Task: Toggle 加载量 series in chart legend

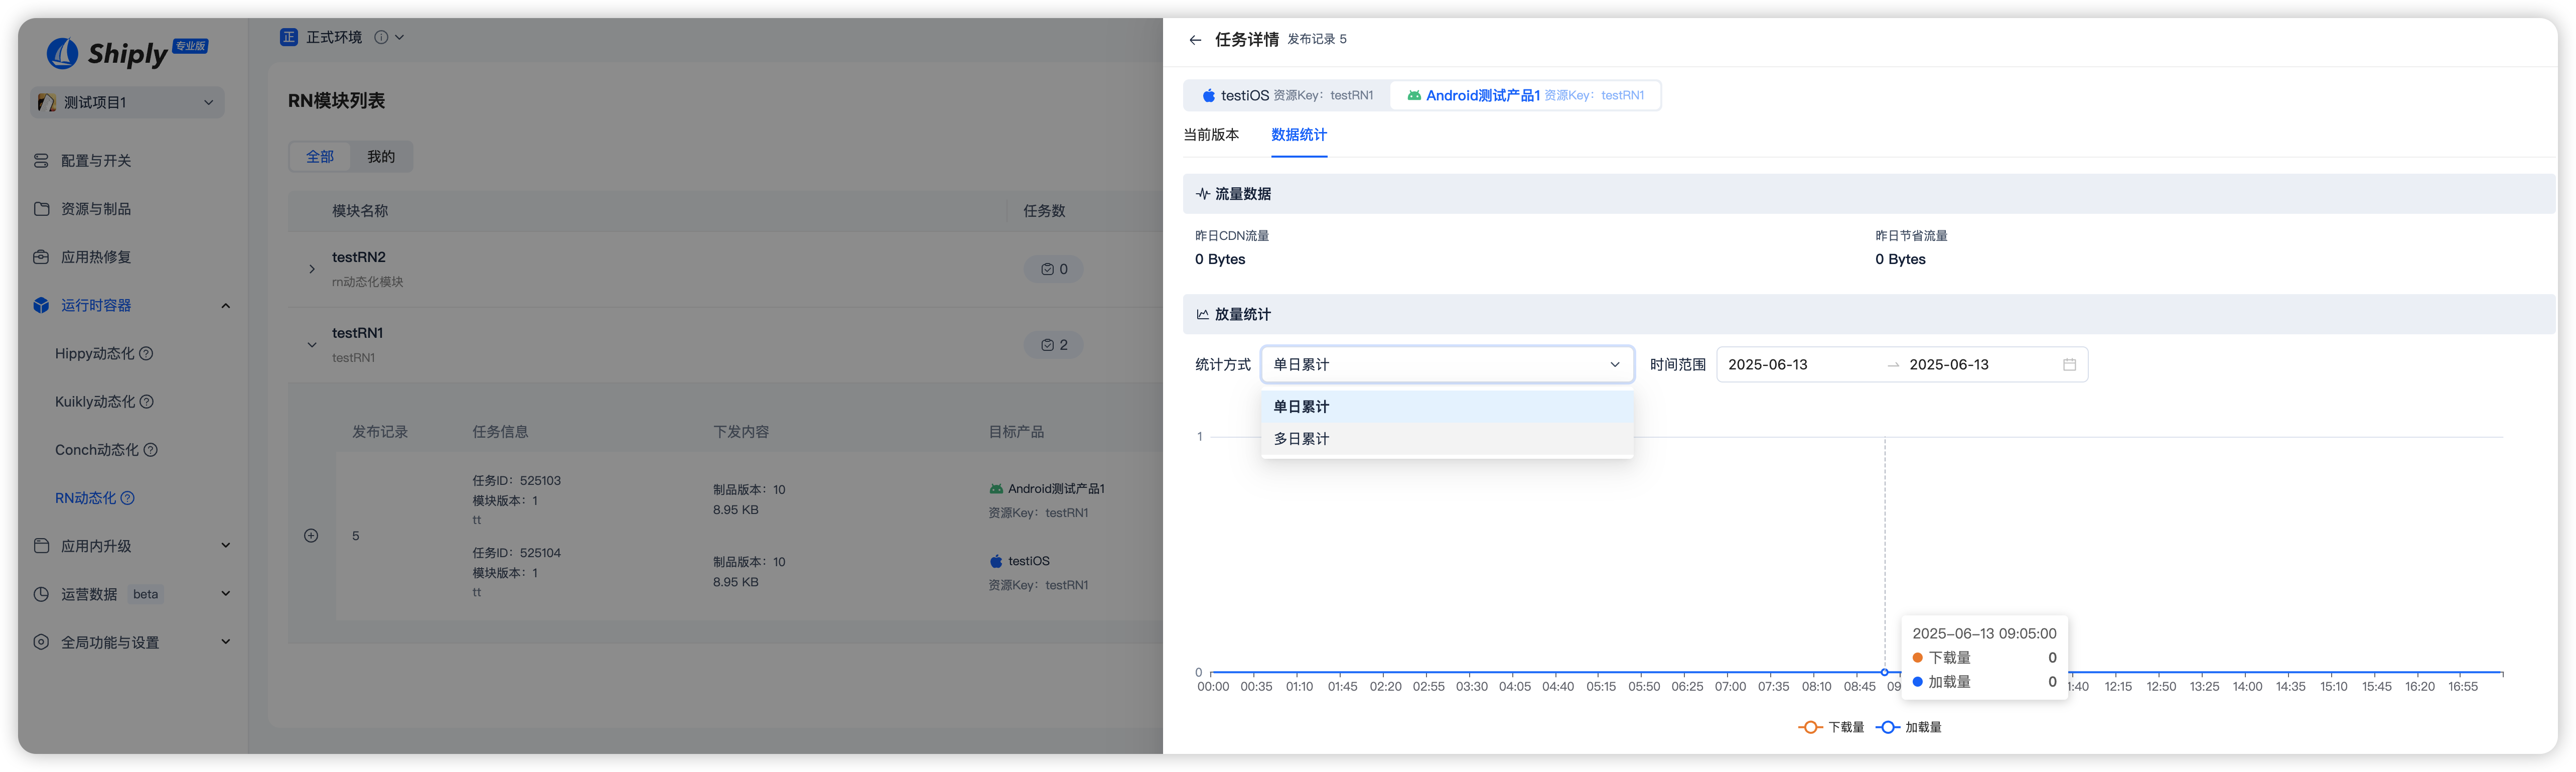Action: 1908,727
